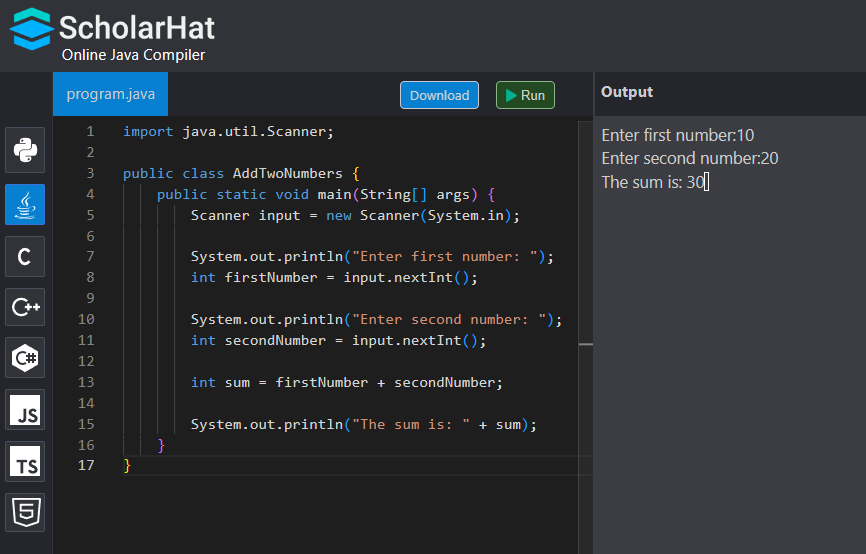Select the Java language icon
The image size is (866, 554).
pos(25,204)
